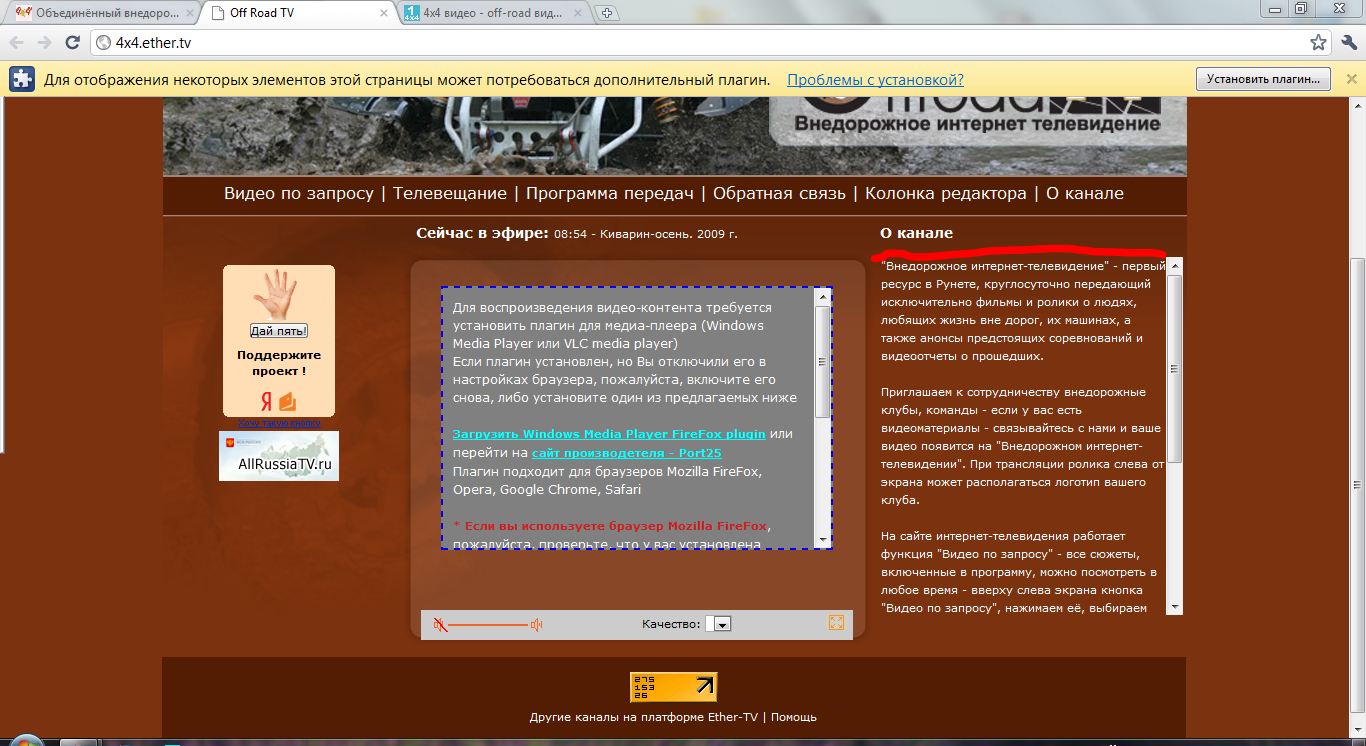Click the red Yandex 'Я' payment icon

266,402
